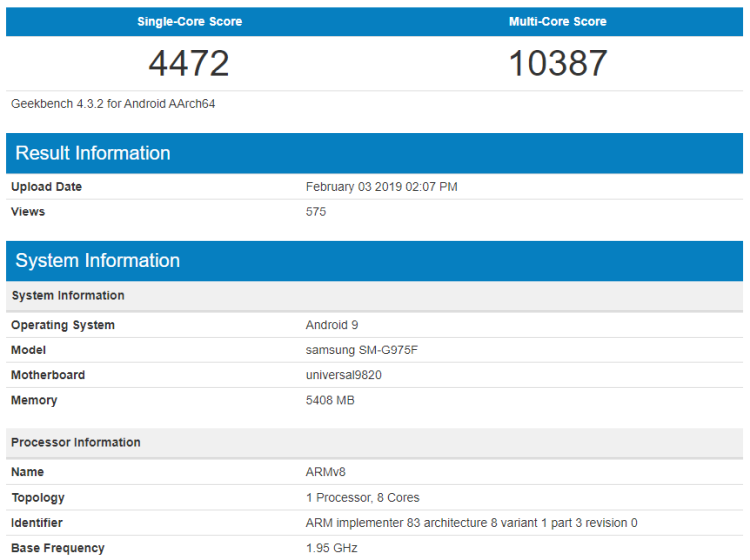The width and height of the screenshot is (750, 560).
Task: Select the 4472 single-core score value
Action: pyautogui.click(x=189, y=63)
